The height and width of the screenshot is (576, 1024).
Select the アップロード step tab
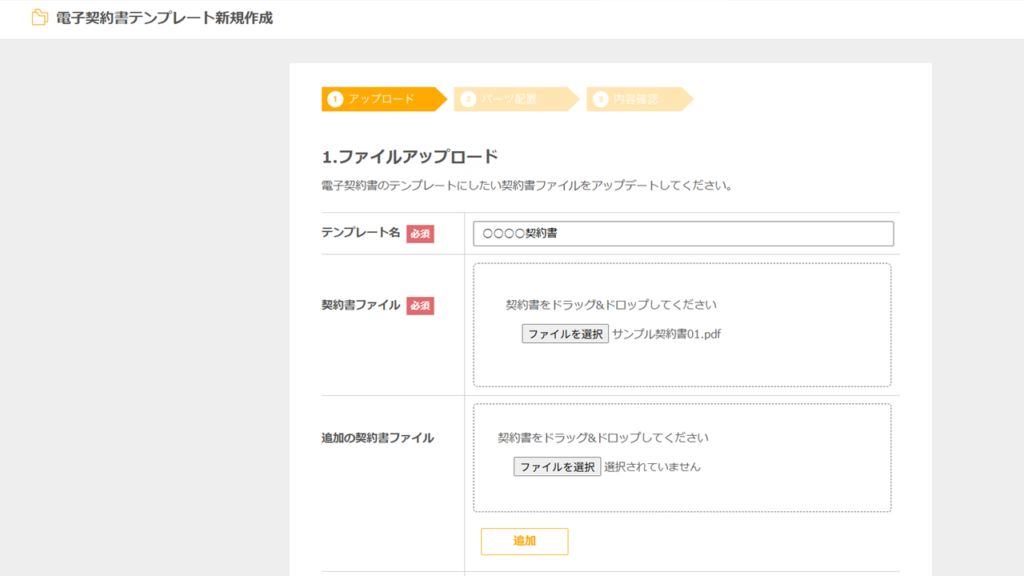381,99
